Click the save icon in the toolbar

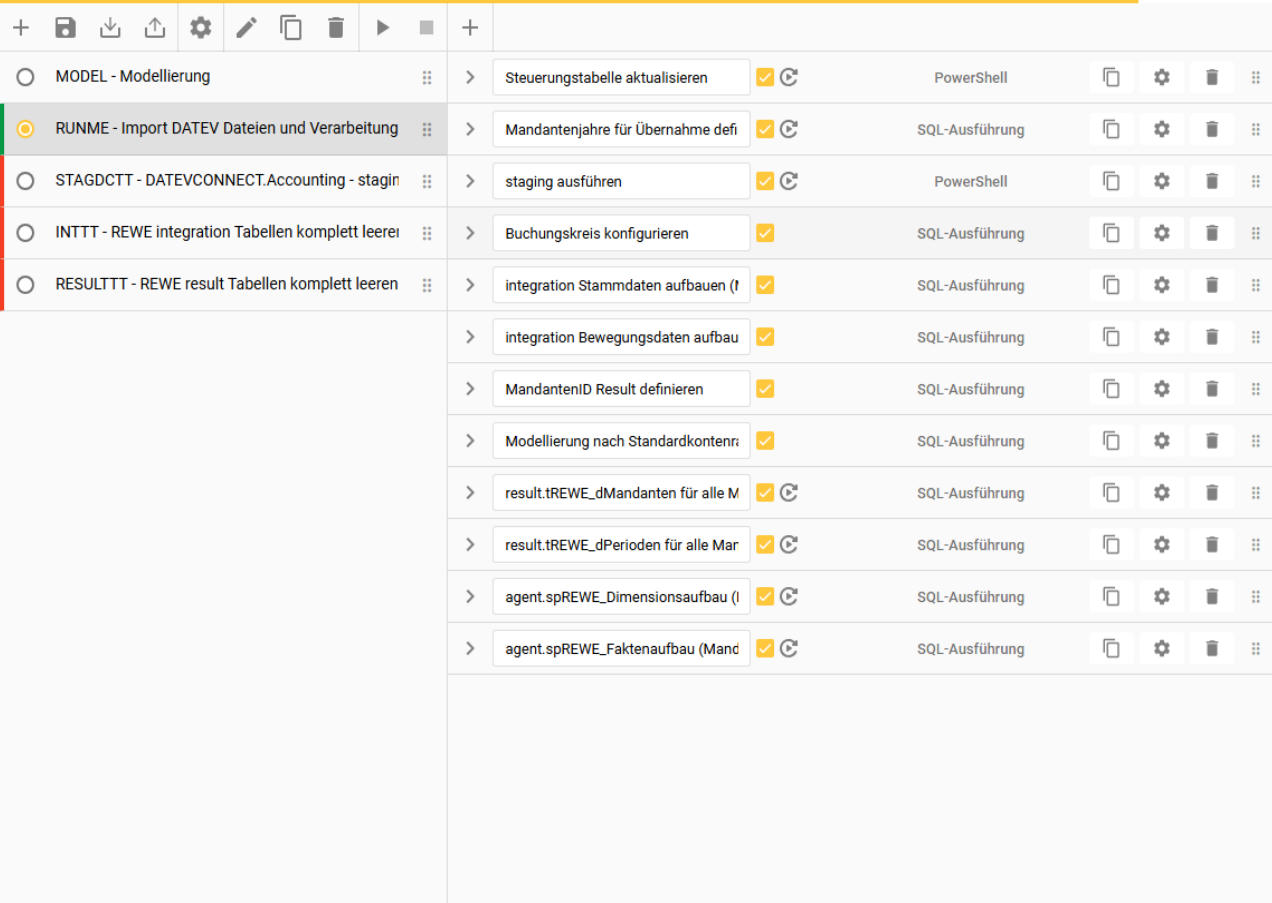coord(65,28)
